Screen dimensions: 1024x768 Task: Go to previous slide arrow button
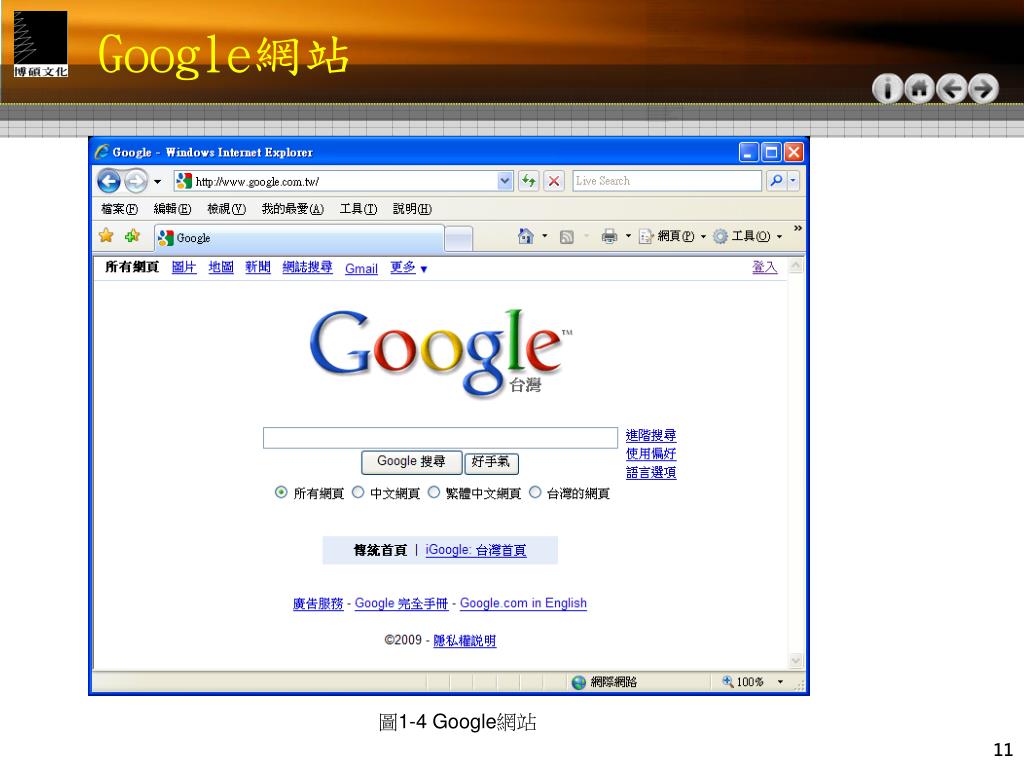click(952, 88)
